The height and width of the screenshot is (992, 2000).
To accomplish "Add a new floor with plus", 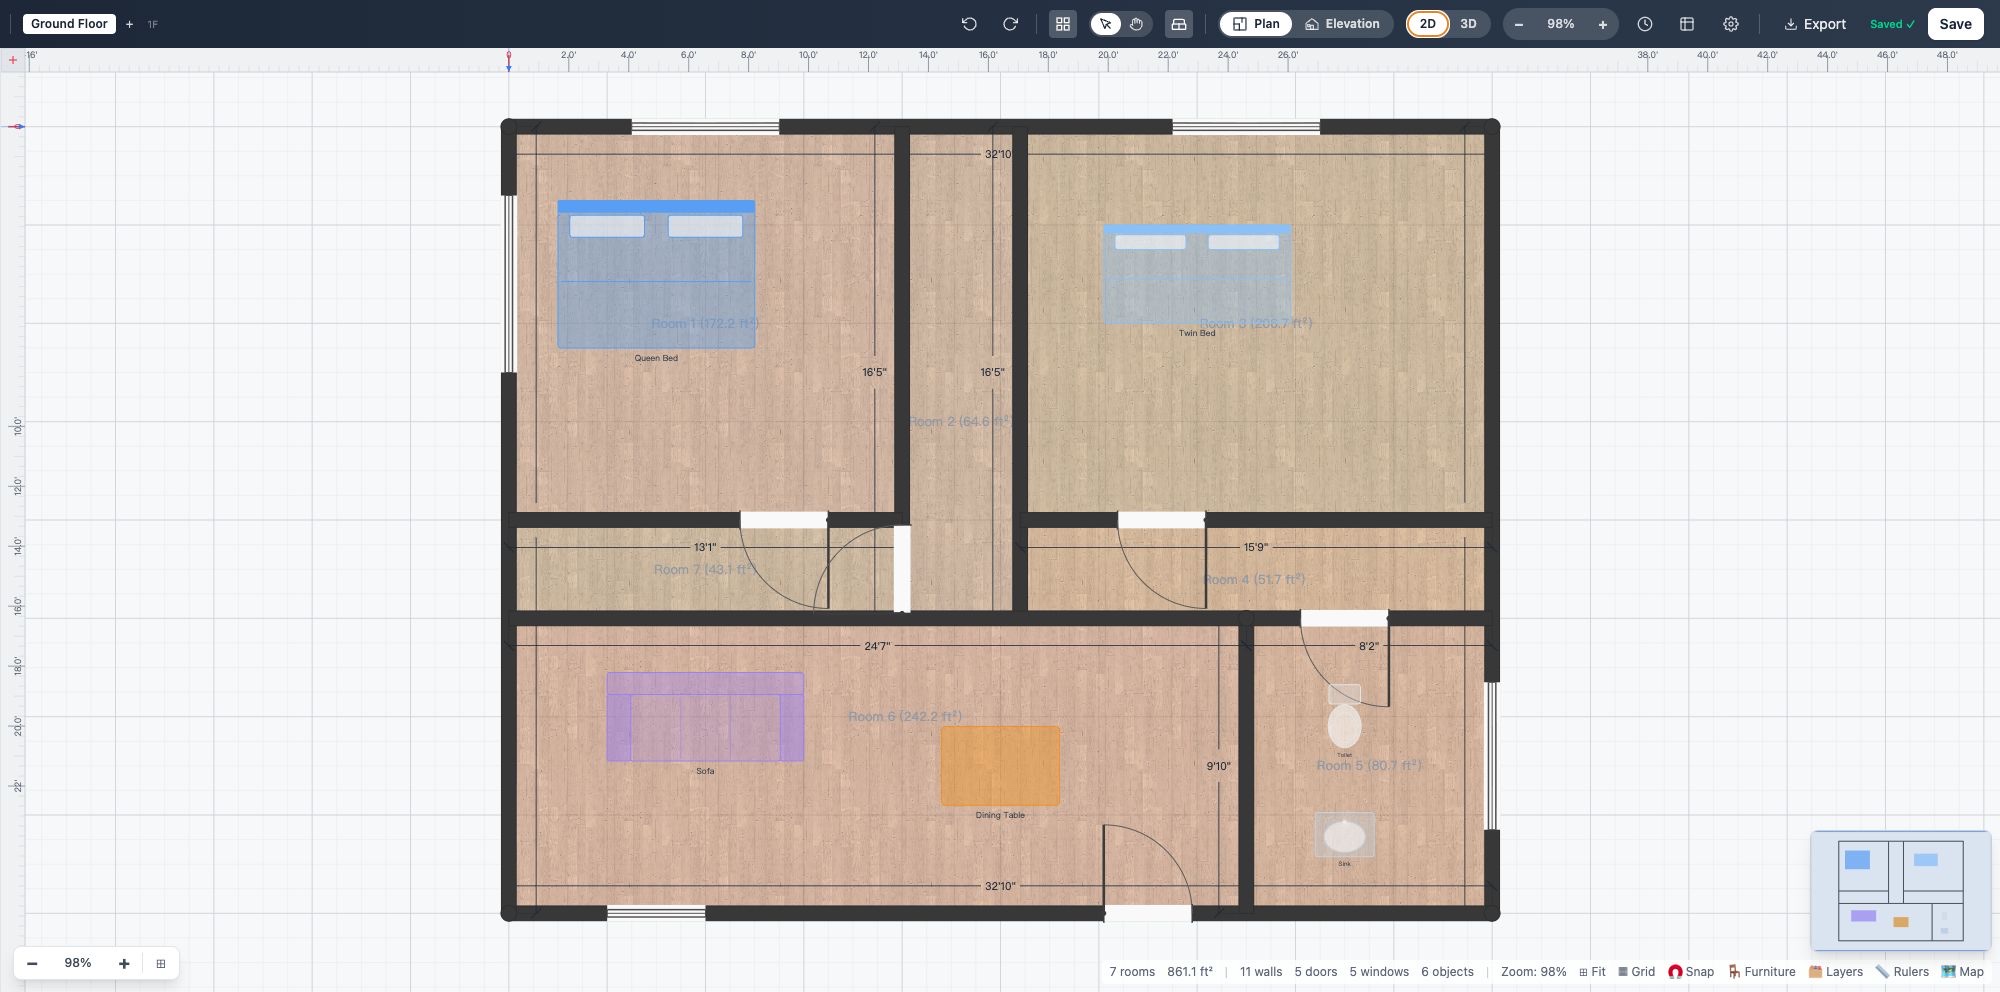I will click(x=129, y=24).
